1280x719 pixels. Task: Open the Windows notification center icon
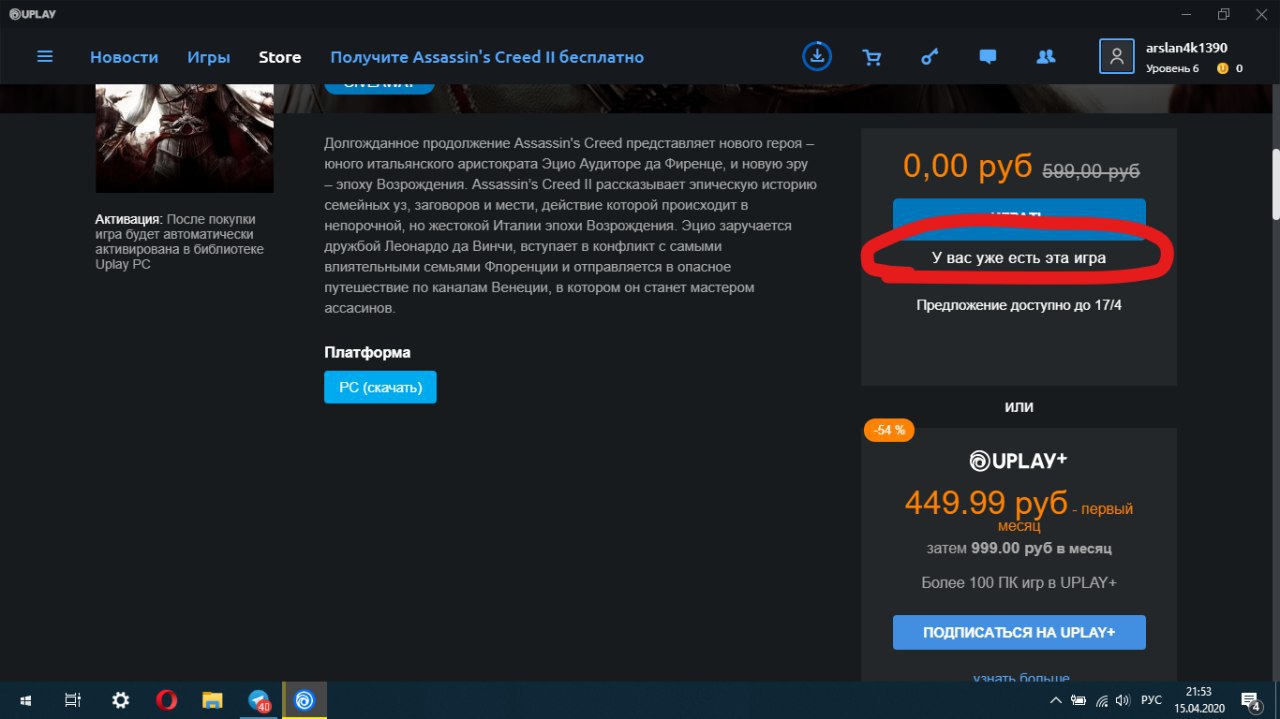[x=1251, y=701]
